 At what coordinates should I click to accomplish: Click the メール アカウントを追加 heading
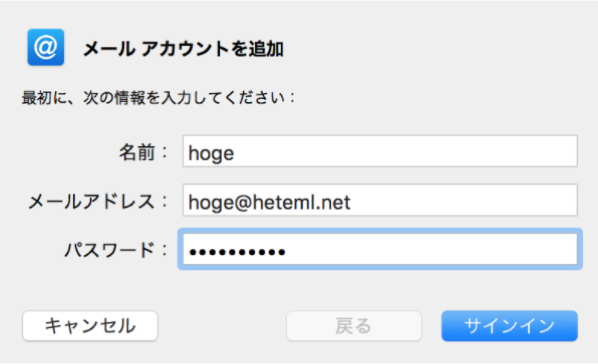183,49
